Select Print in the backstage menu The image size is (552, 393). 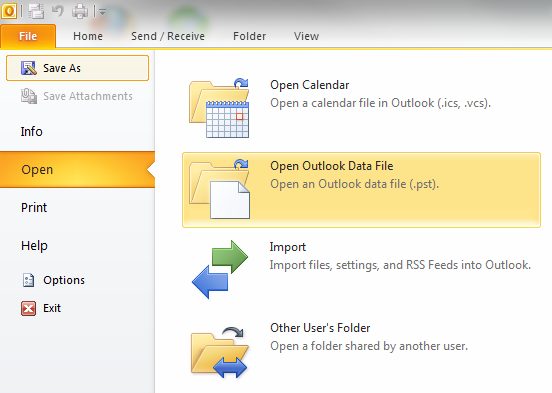34,207
